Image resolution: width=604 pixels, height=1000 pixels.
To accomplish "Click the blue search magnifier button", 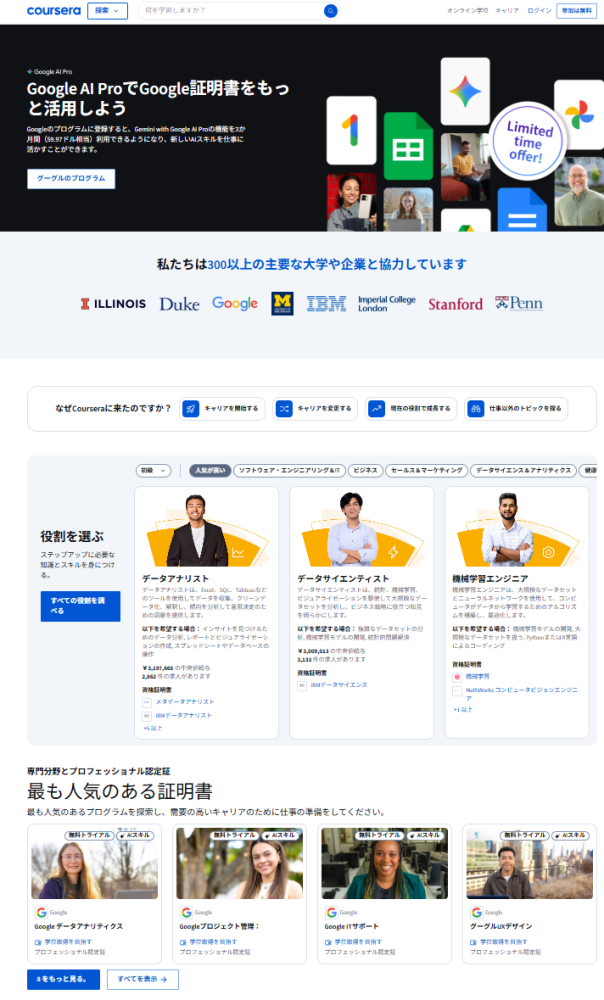I will [x=330, y=11].
